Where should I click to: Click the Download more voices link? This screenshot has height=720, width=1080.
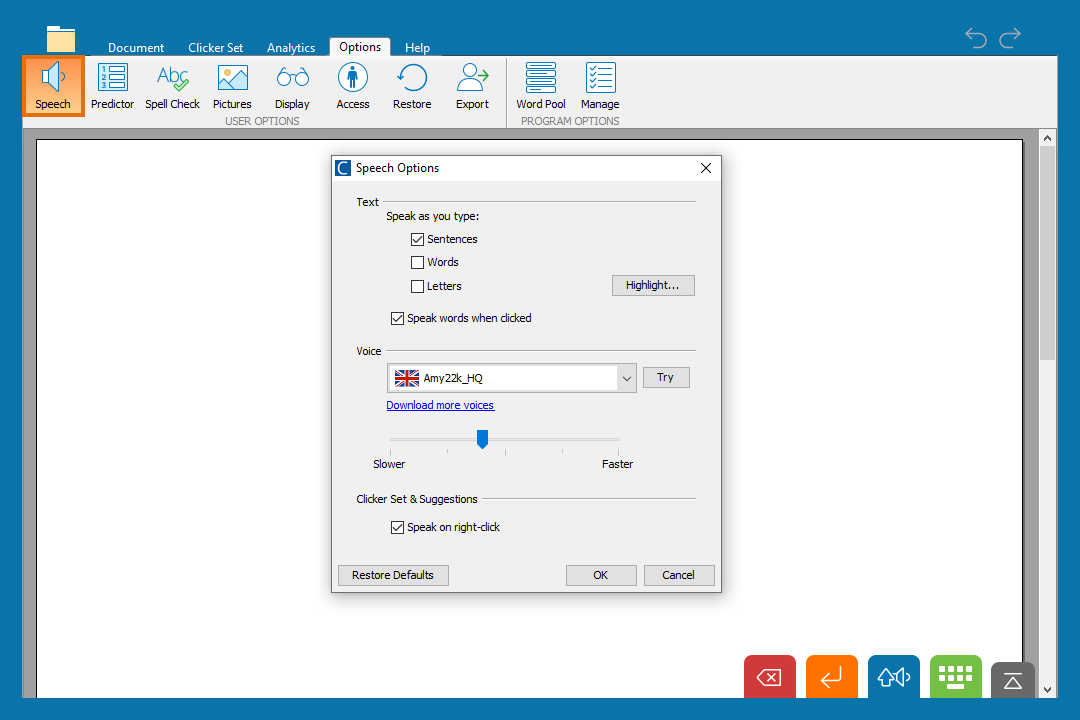coord(440,405)
